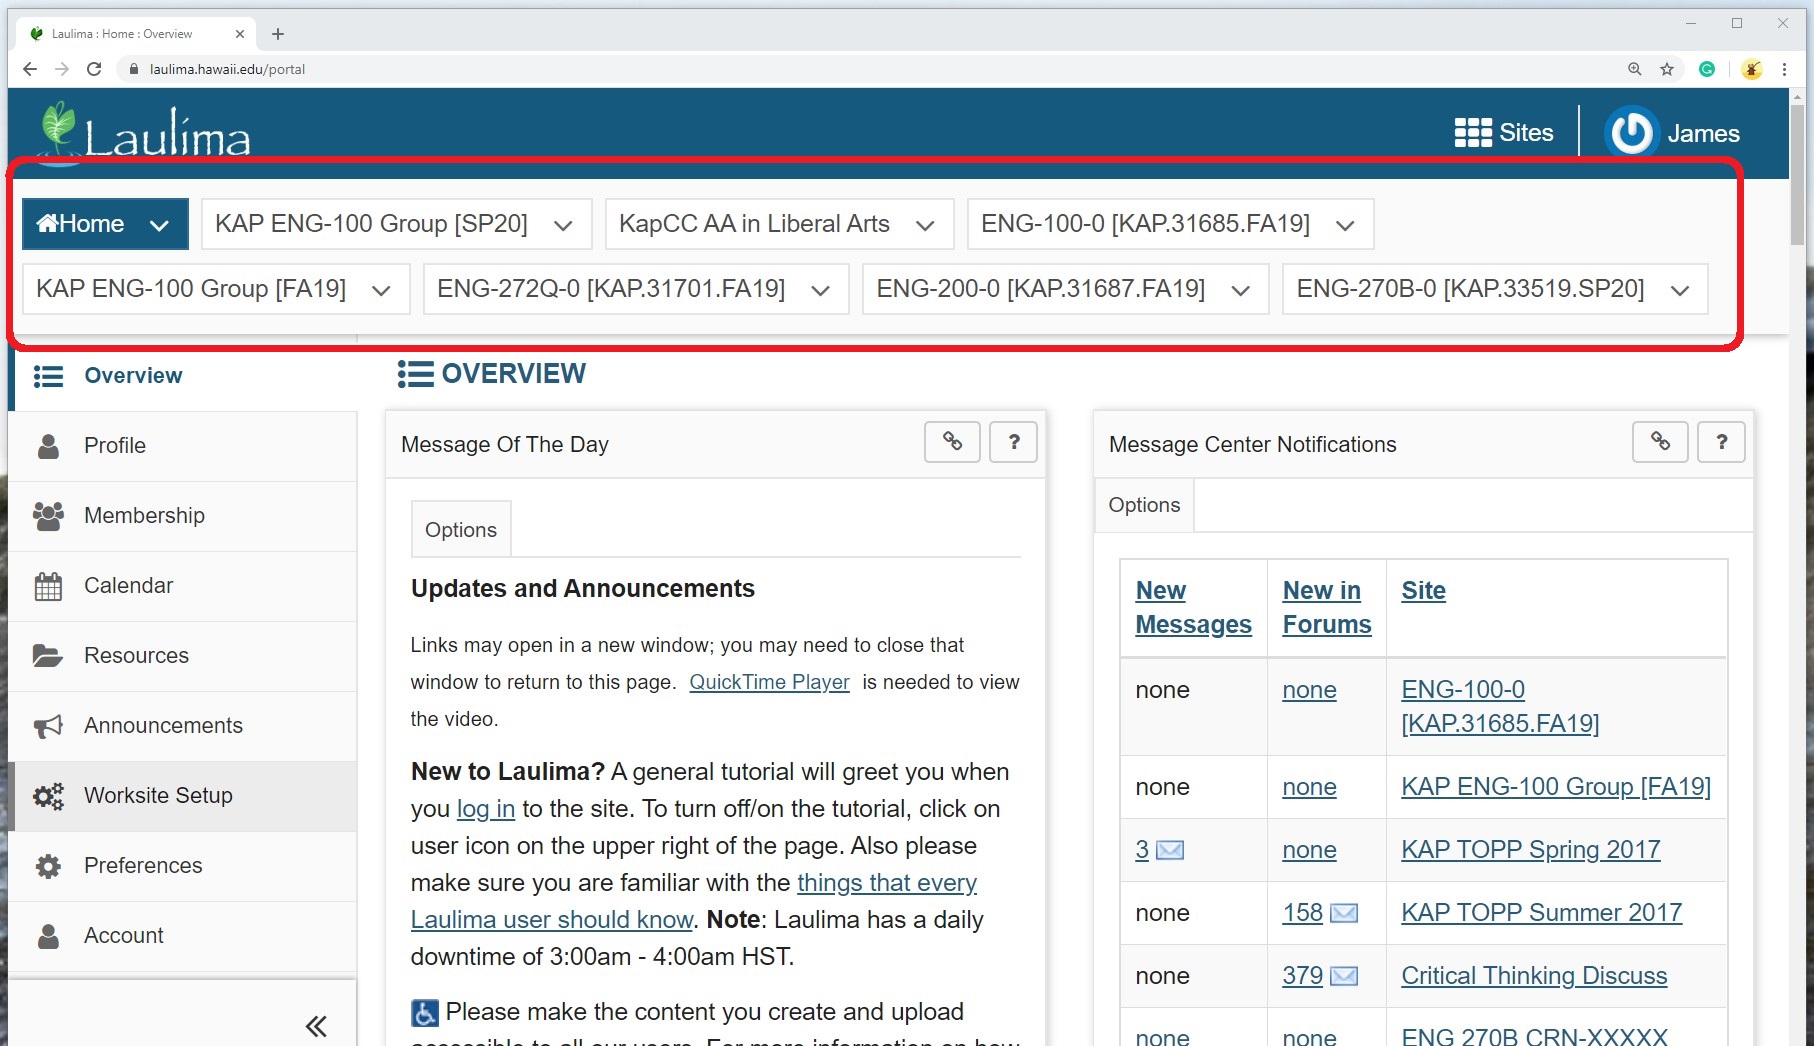Go to Calendar in the sidebar
The height and width of the screenshot is (1046, 1814).
tap(128, 586)
